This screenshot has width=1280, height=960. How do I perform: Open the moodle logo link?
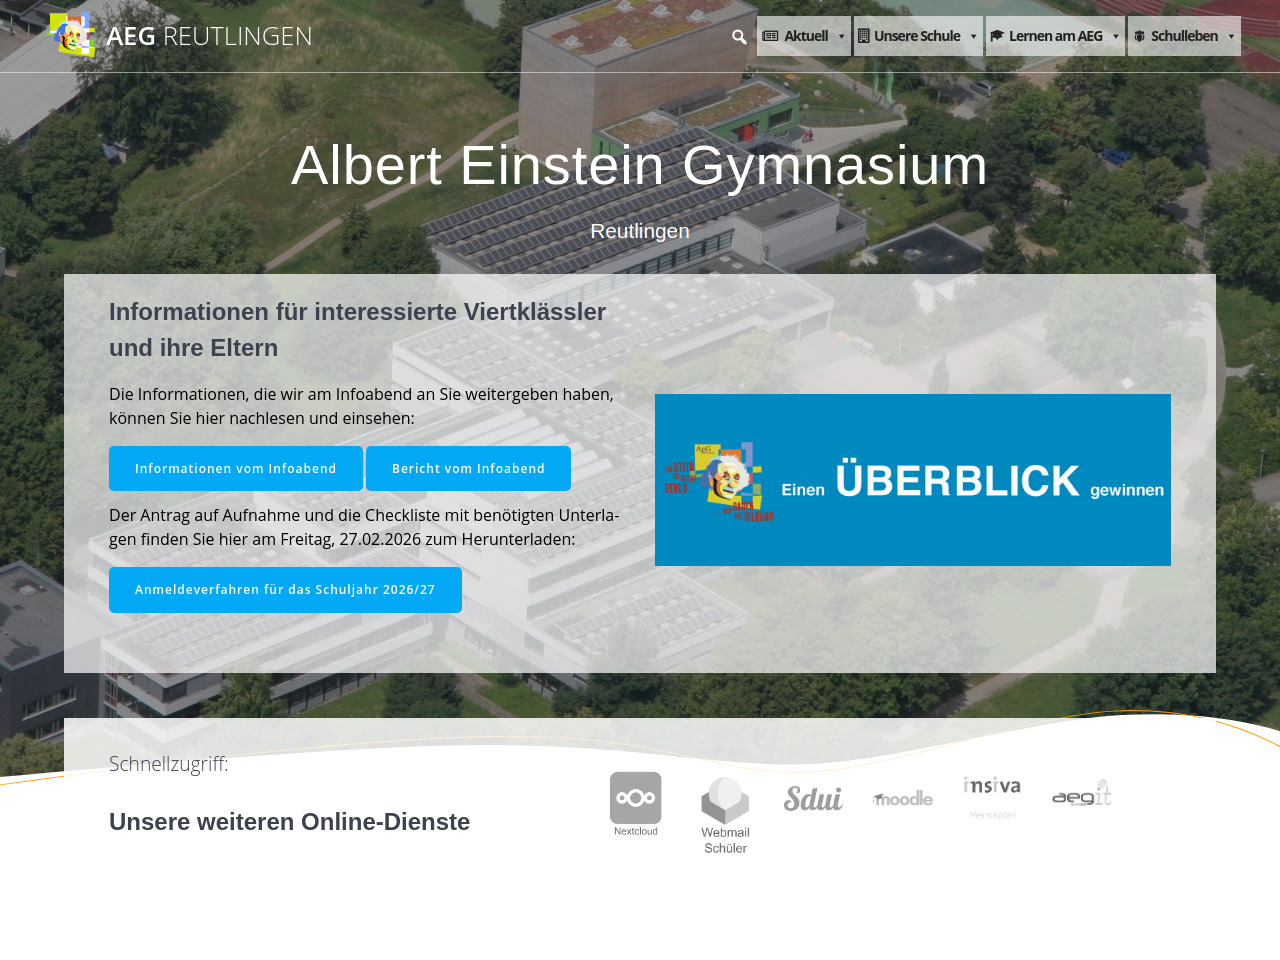(x=903, y=798)
